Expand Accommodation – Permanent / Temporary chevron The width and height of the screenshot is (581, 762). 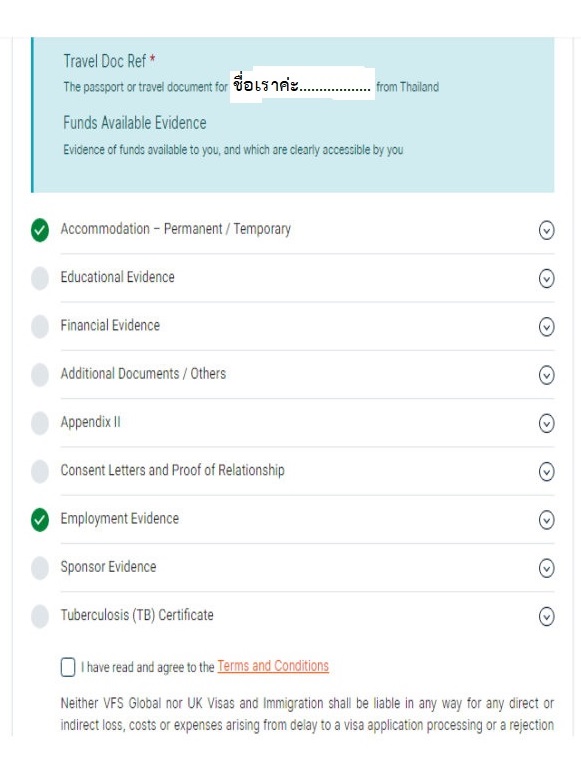pos(547,230)
